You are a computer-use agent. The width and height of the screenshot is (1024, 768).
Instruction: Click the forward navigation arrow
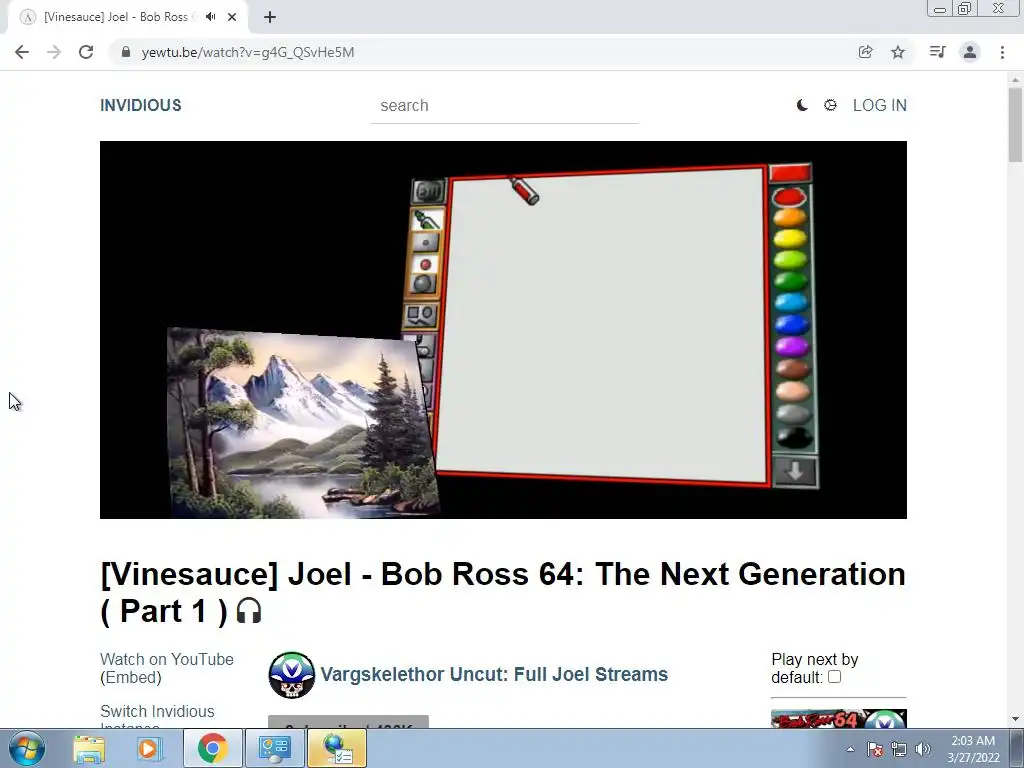(54, 52)
